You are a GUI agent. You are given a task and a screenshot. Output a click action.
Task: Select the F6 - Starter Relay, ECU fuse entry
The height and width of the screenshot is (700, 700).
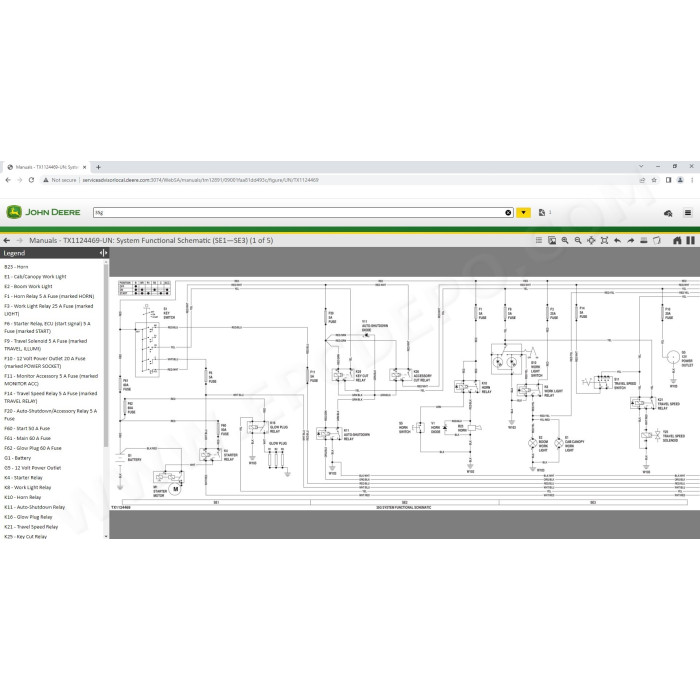click(47, 327)
